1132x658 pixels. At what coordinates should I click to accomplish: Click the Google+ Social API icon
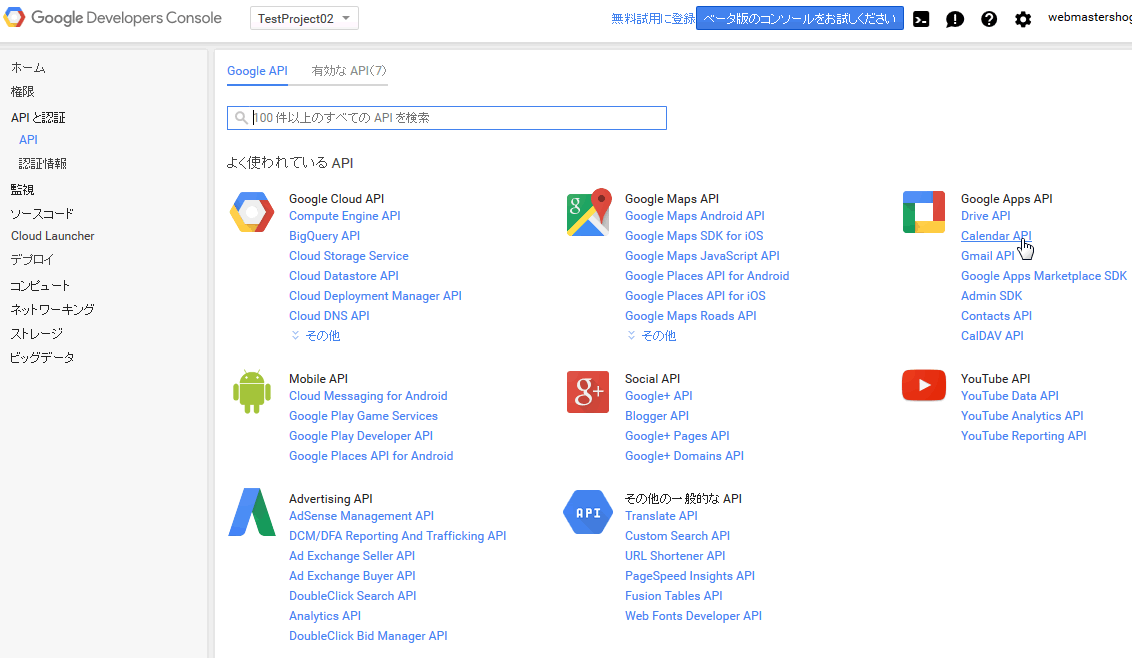(588, 391)
